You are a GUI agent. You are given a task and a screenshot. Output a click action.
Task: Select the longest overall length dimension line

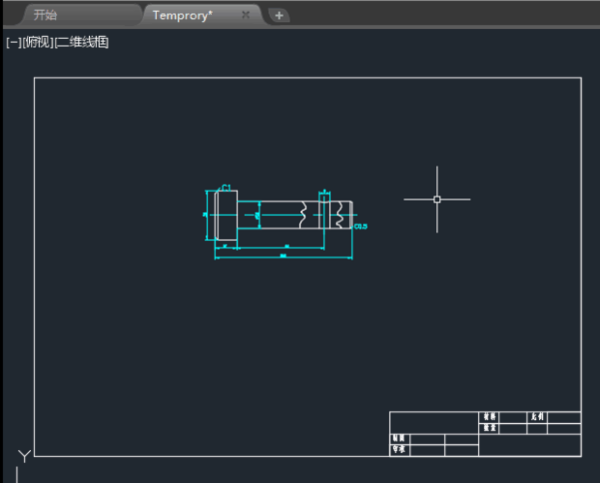tap(283, 258)
